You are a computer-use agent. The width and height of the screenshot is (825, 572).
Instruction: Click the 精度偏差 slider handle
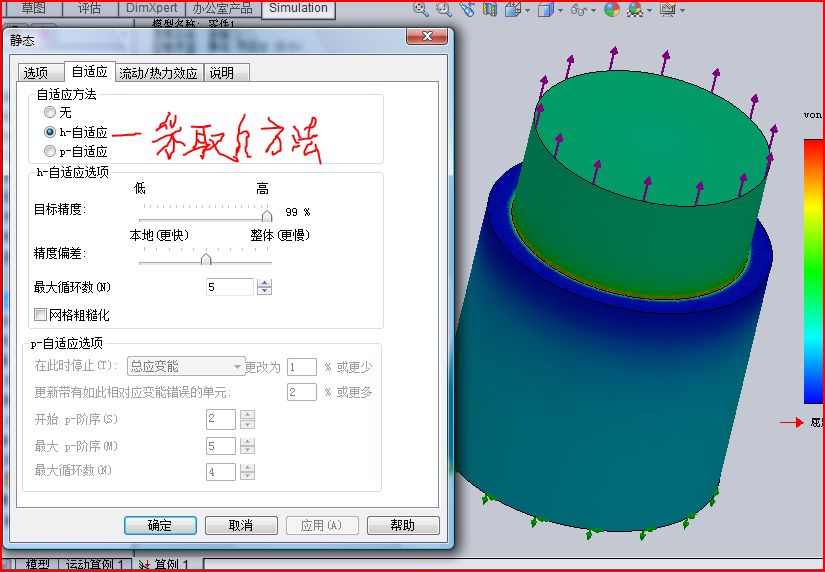tap(206, 259)
